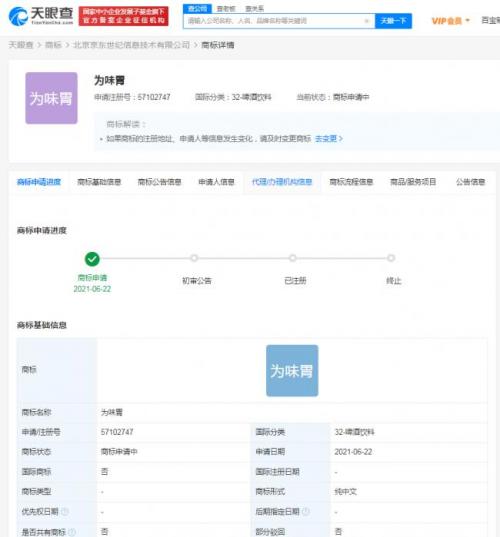Click the 北京京东世纪信息技术有限公司 breadcrumb
Image resolution: width=500 pixels, height=537 pixels.
pos(131,45)
